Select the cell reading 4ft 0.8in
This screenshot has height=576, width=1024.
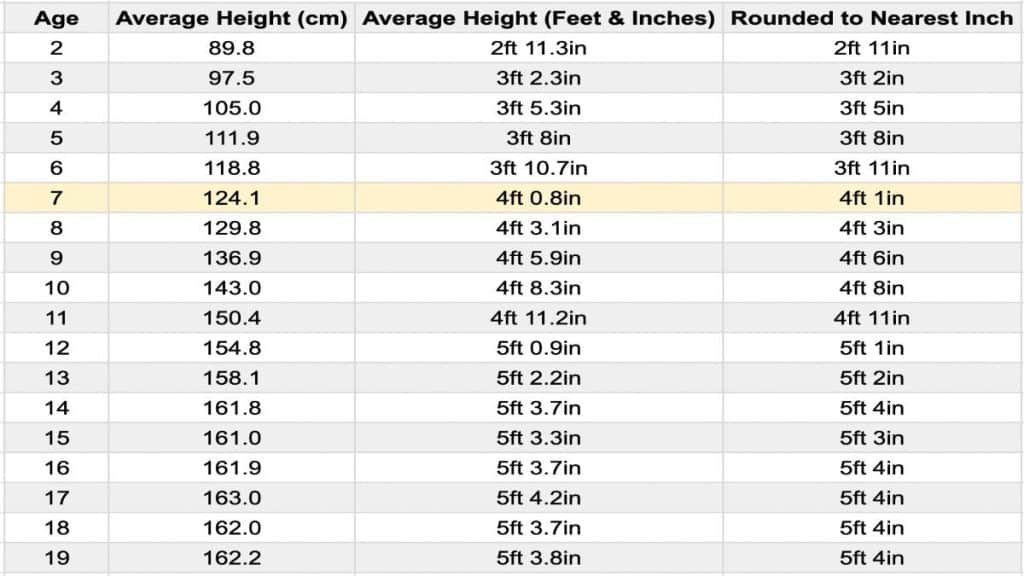[x=539, y=198]
